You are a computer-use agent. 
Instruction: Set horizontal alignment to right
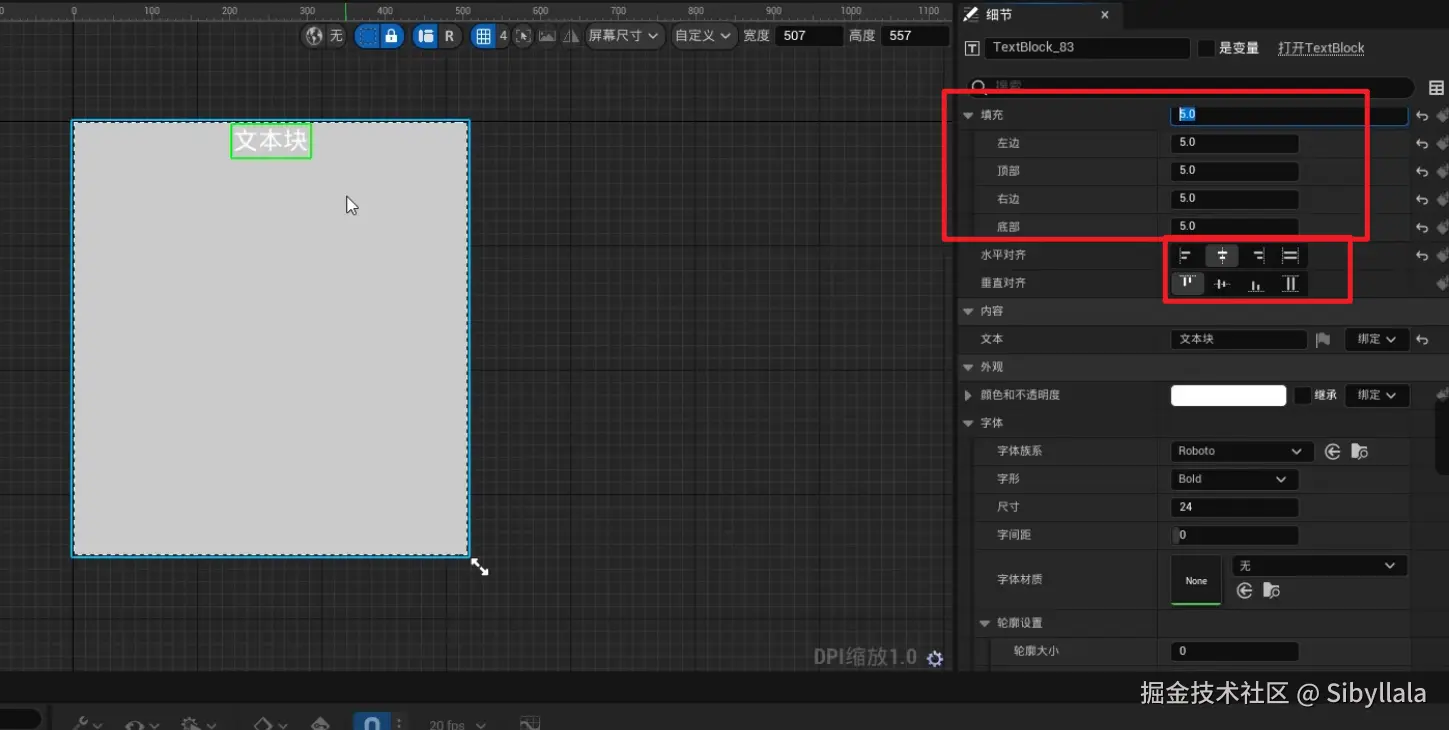coord(1257,256)
